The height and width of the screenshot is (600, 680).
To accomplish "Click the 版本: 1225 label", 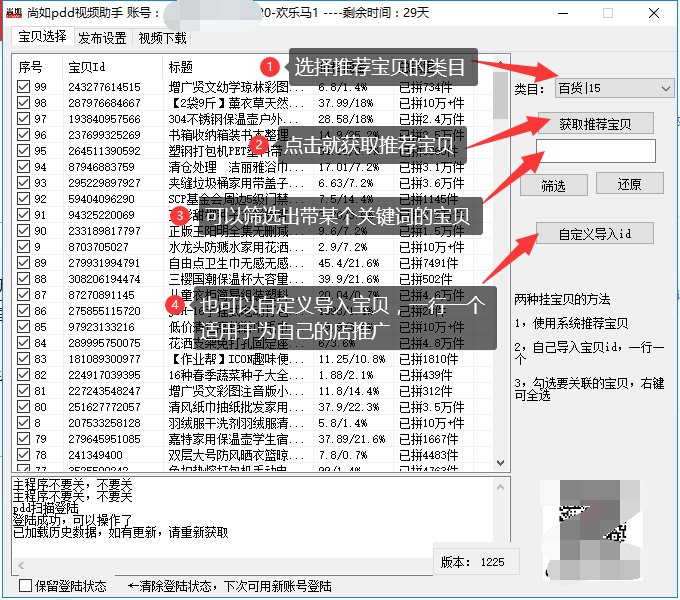I will coord(472,562).
